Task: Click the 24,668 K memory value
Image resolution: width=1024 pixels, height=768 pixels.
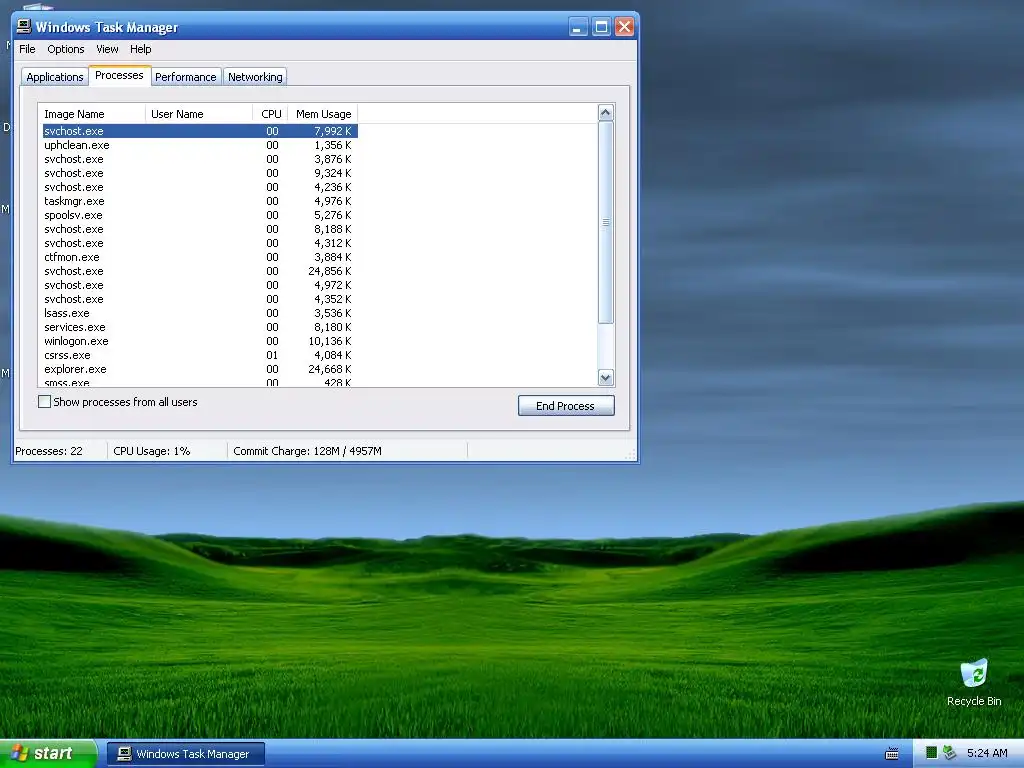Action: (330, 369)
